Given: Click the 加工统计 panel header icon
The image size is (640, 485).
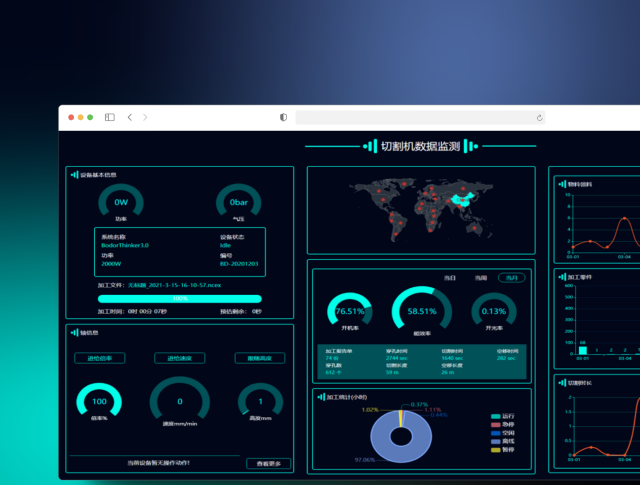Looking at the screenshot, I should tap(321, 397).
